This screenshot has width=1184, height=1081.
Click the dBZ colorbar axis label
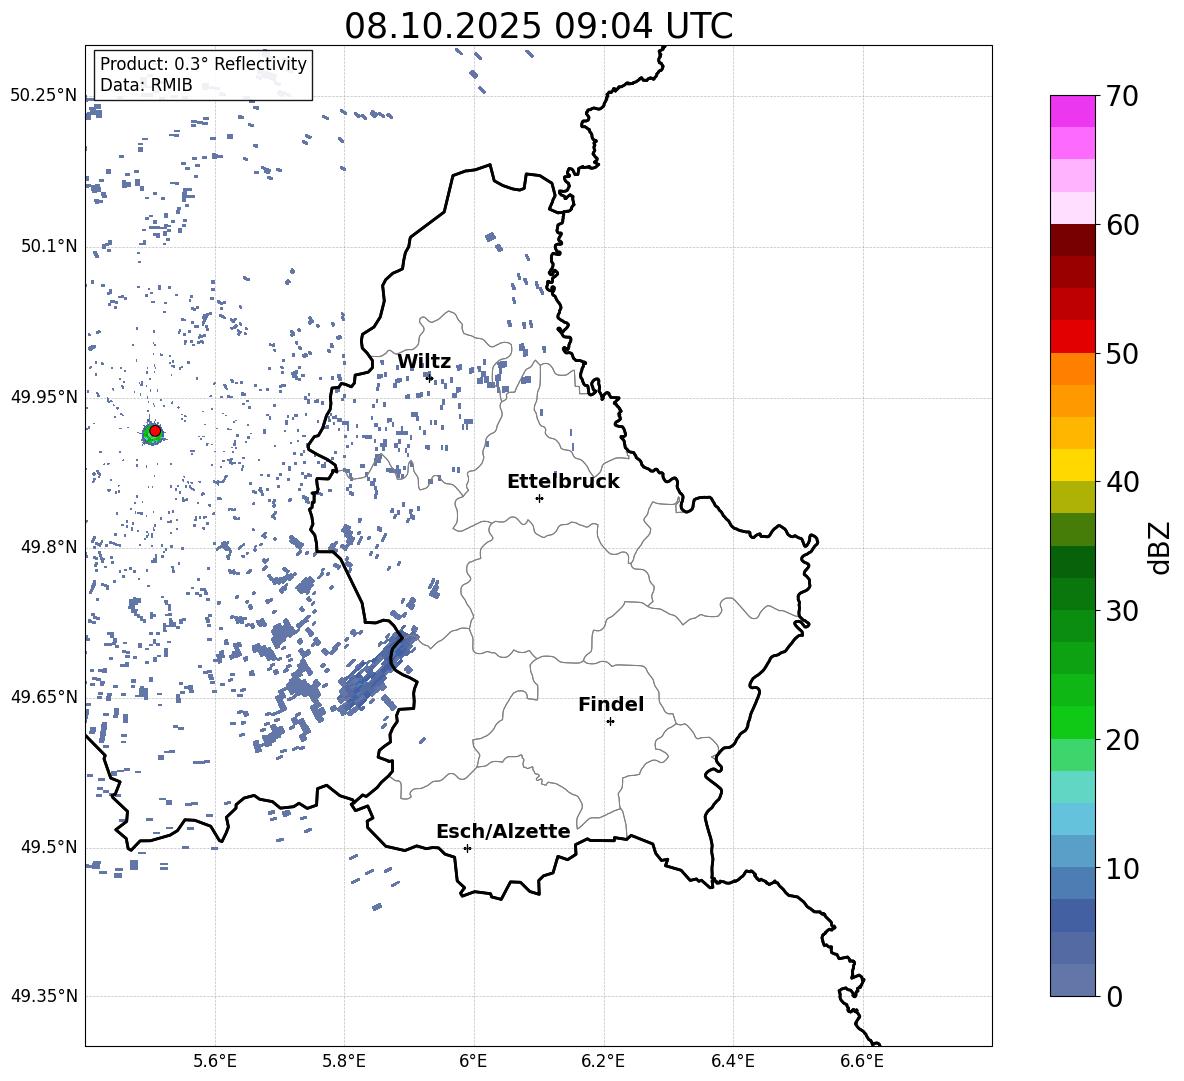(x=1161, y=547)
